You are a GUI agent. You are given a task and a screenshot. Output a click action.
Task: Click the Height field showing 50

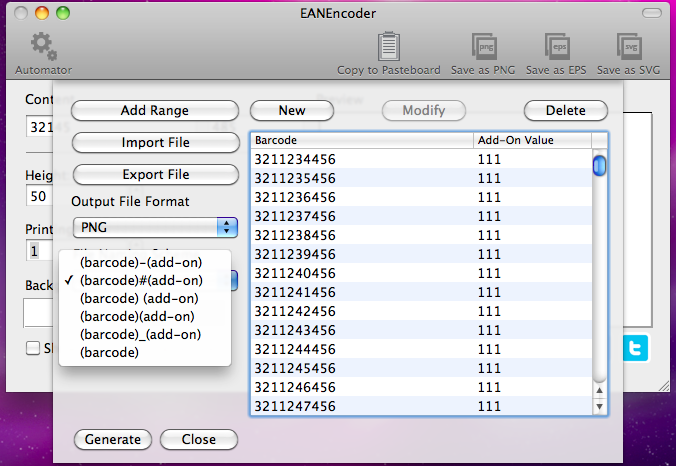click(39, 196)
